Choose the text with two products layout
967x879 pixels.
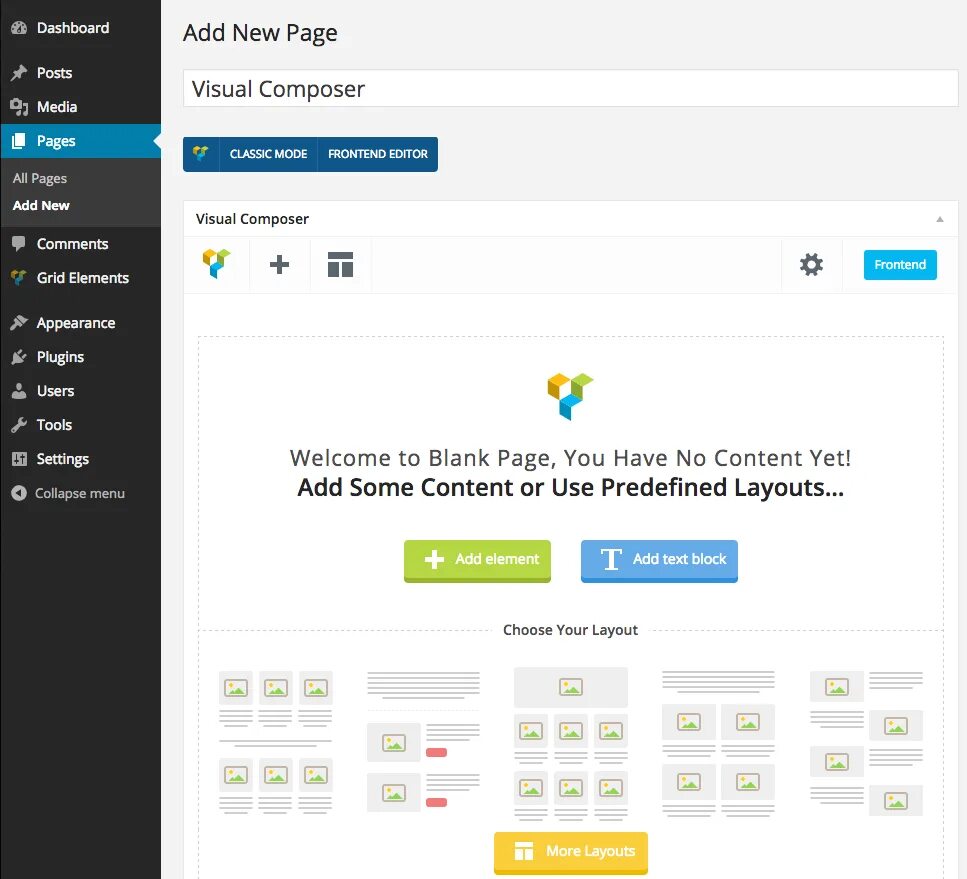click(x=423, y=742)
